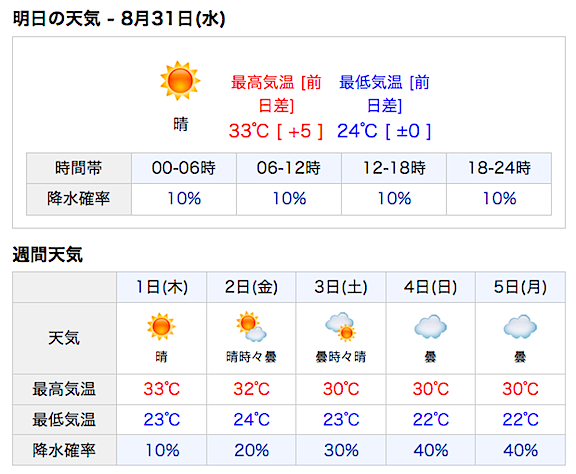Click the 06-12時 rain probability 10% cell

[289, 199]
